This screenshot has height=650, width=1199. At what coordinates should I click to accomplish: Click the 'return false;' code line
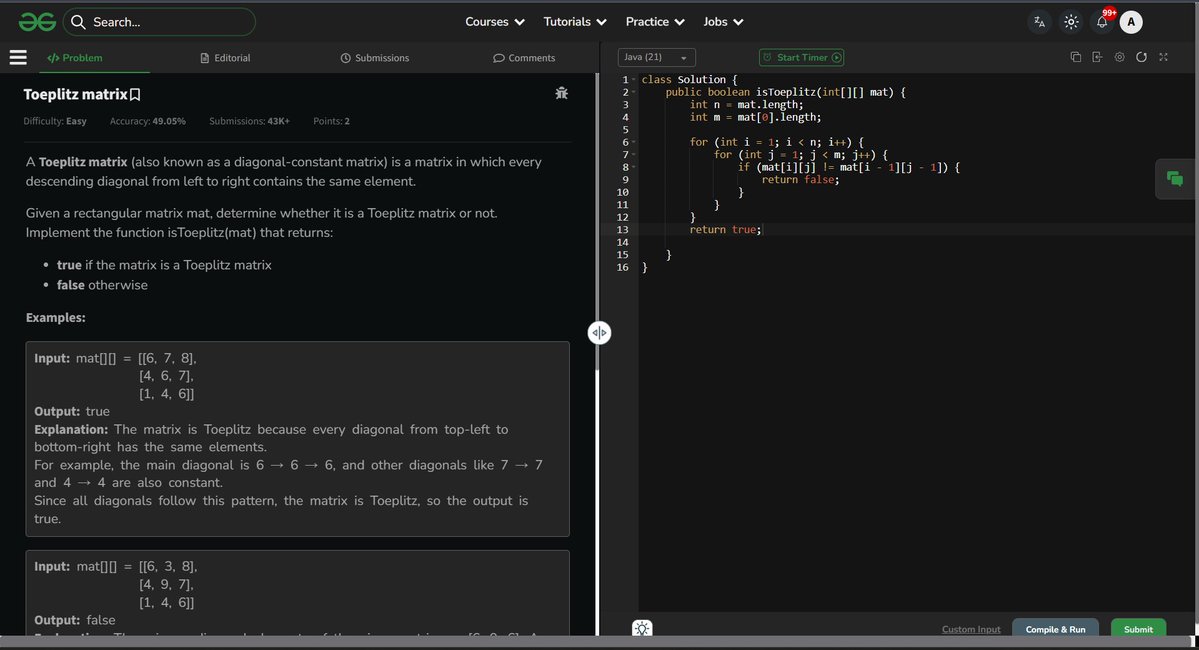pyautogui.click(x=800, y=180)
